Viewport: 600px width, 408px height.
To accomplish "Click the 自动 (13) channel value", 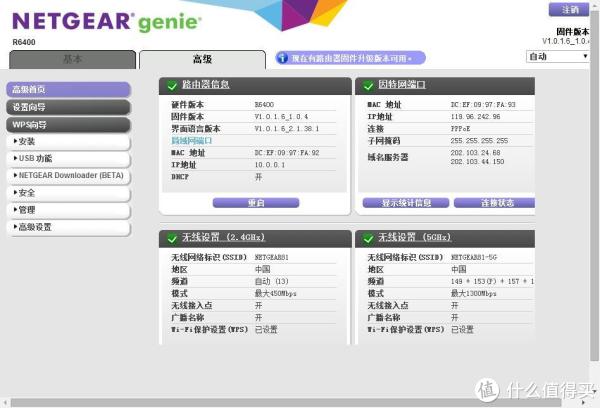I will tap(272, 281).
